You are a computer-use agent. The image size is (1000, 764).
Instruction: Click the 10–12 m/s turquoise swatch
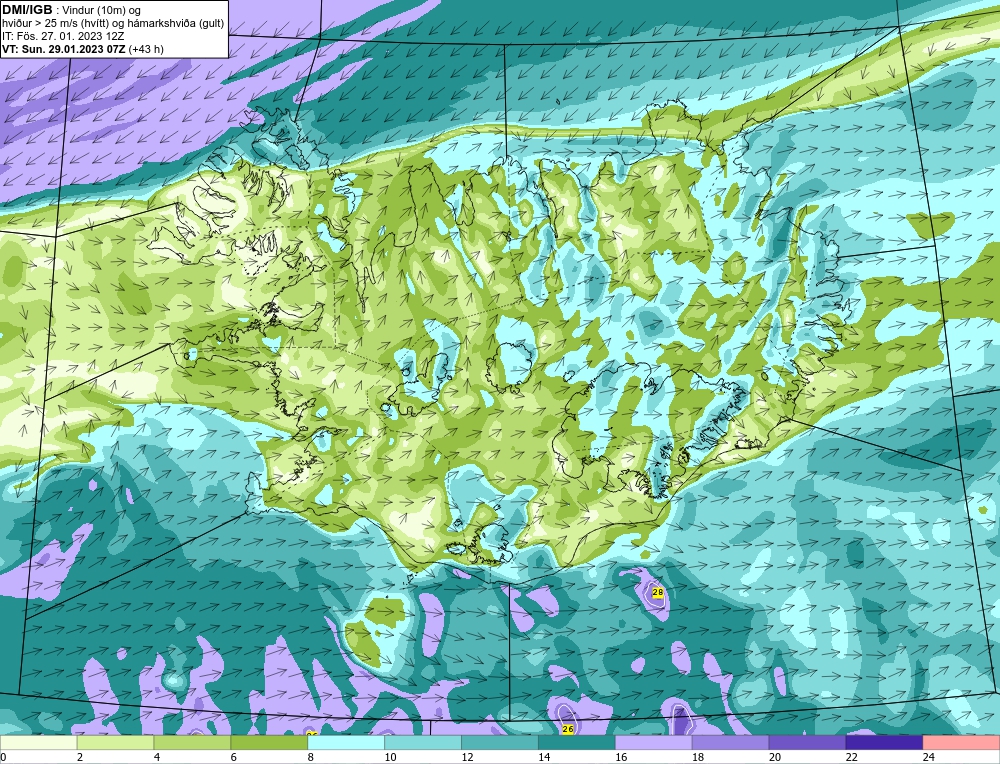[x=423, y=743]
